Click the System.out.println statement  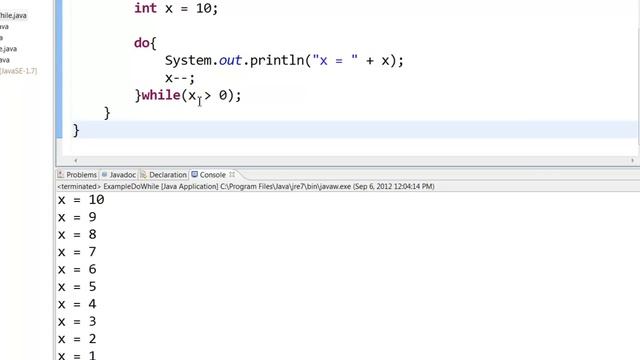pos(284,60)
